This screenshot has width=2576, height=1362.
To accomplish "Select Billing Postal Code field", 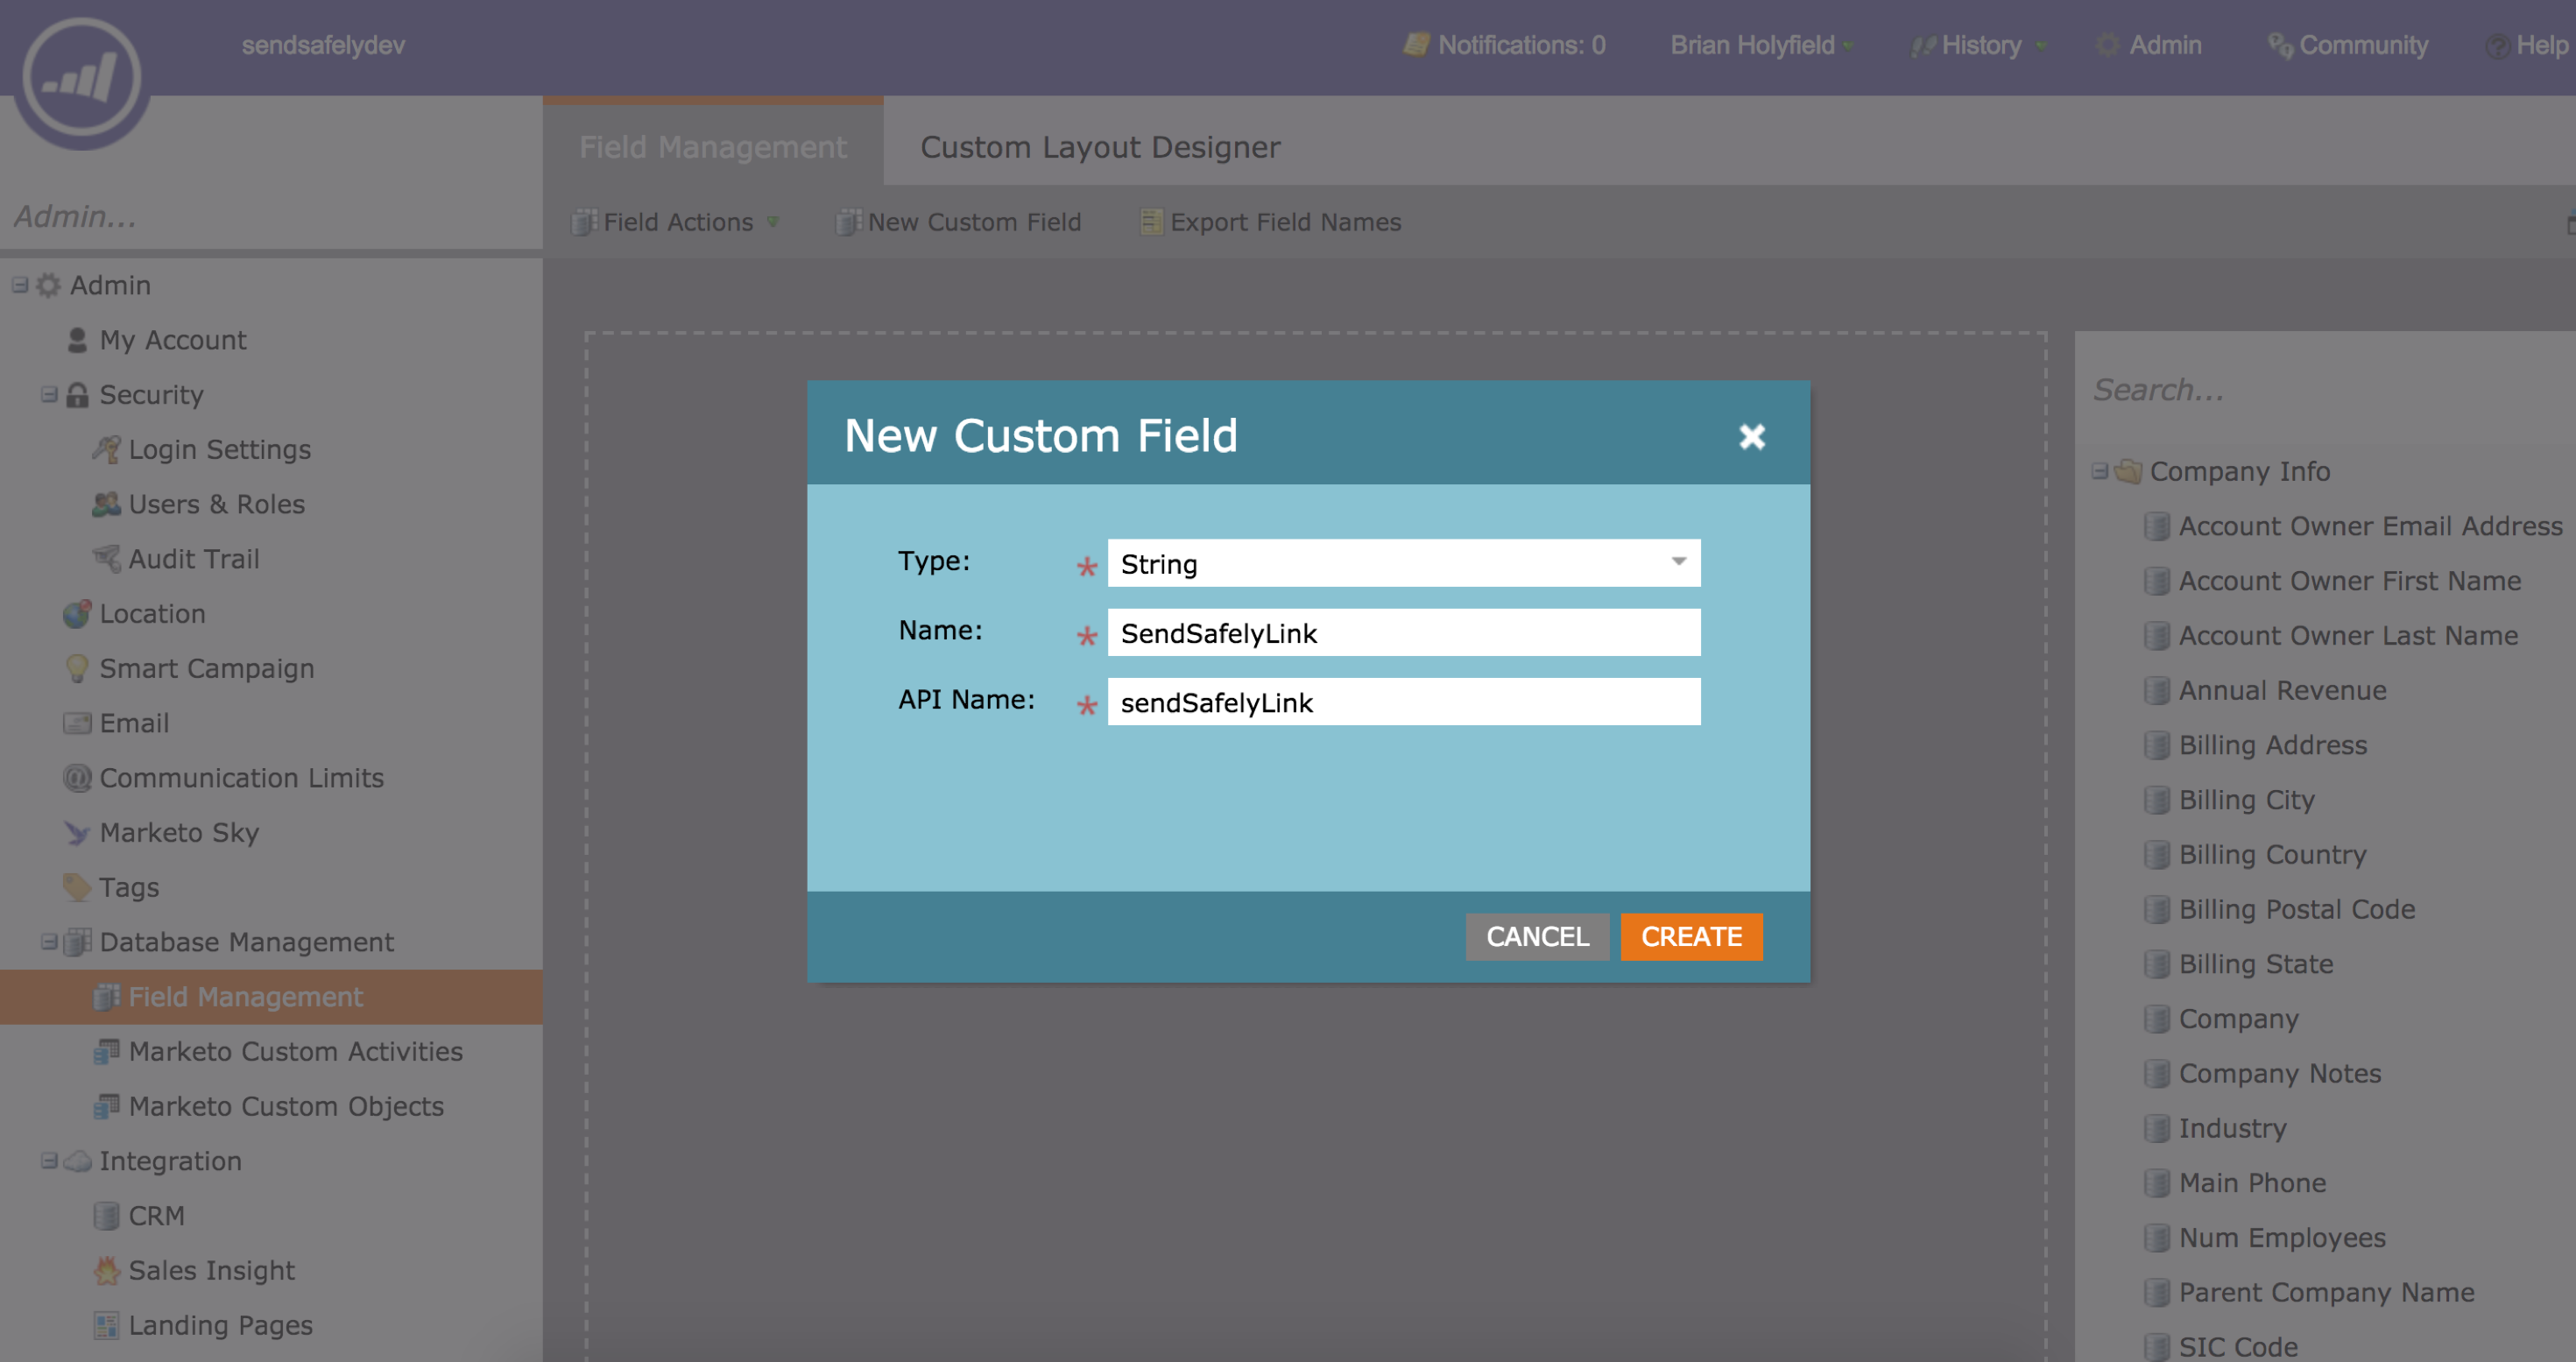I will click(2296, 909).
